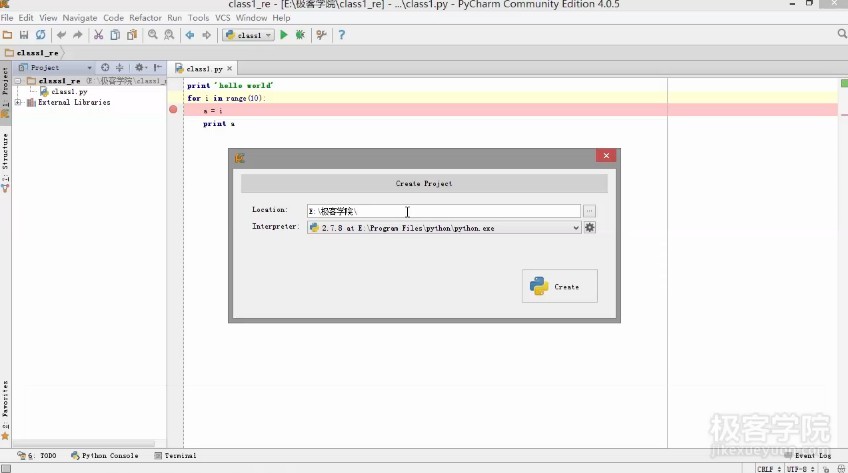Open the TODO tool window
This screenshot has height=473, width=848.
point(37,456)
